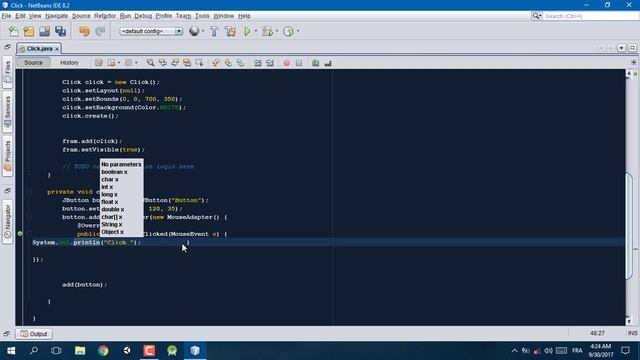Run the project with green play icon

tap(247, 31)
